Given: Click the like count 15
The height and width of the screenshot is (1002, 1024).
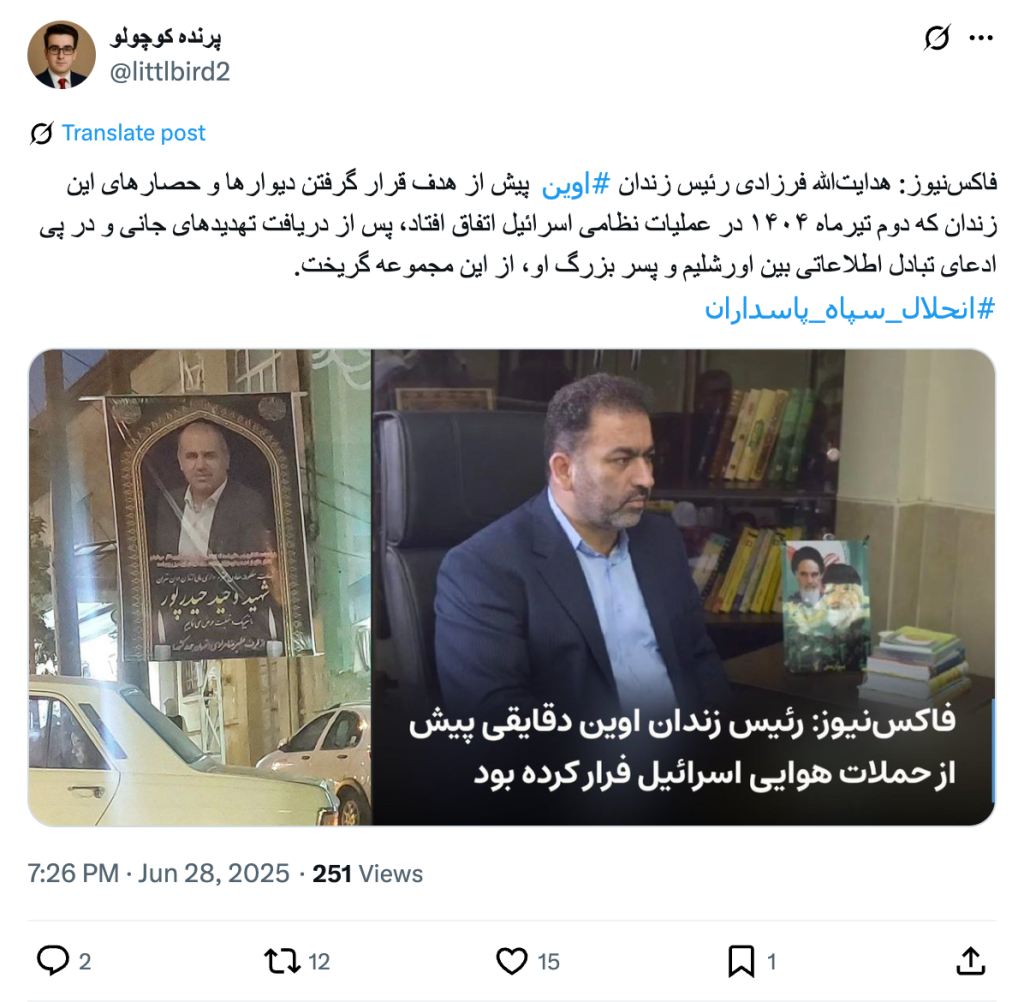Looking at the screenshot, I should tap(549, 962).
